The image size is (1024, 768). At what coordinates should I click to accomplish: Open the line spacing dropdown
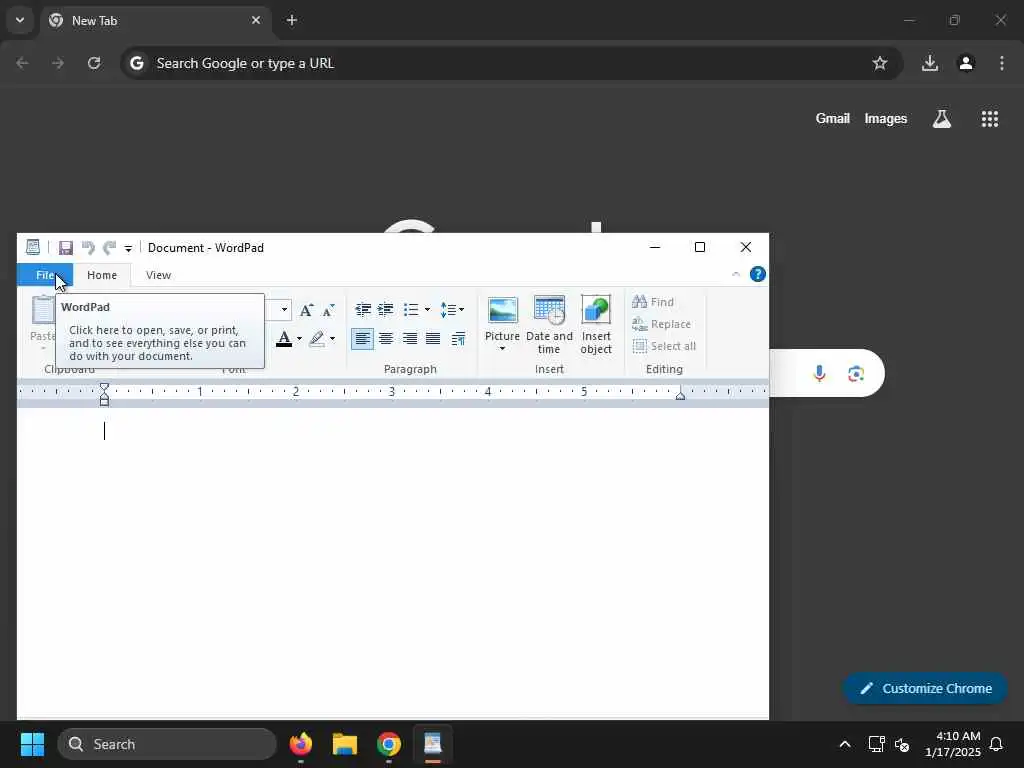coord(452,310)
